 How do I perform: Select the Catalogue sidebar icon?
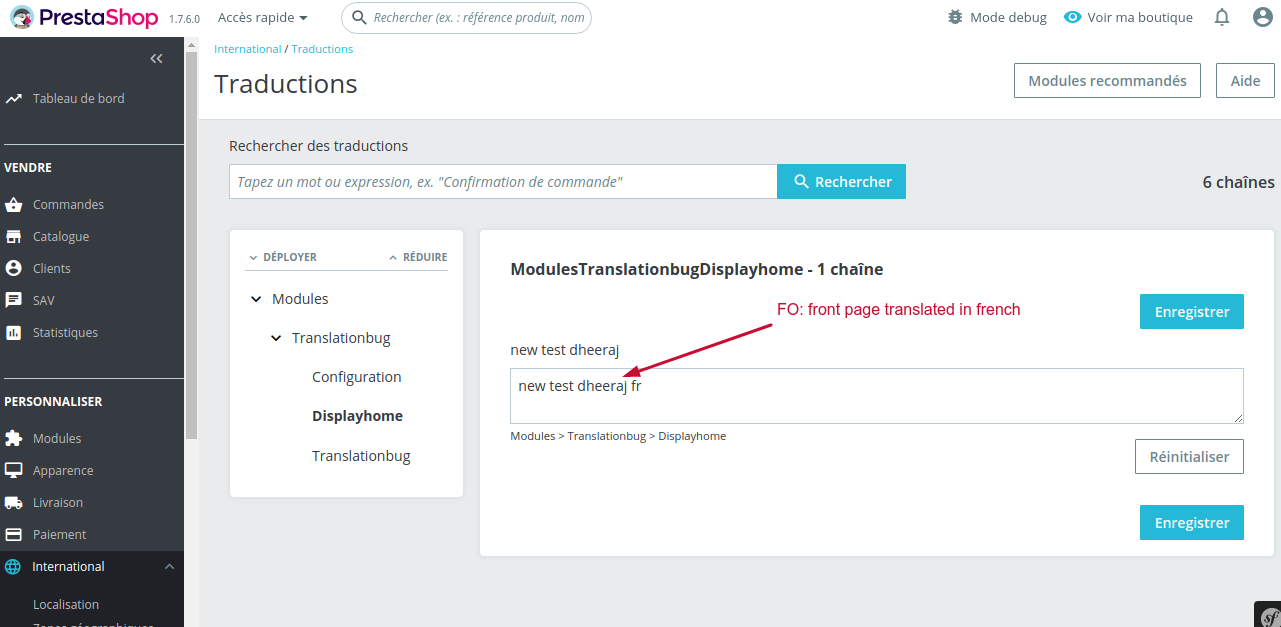14,236
